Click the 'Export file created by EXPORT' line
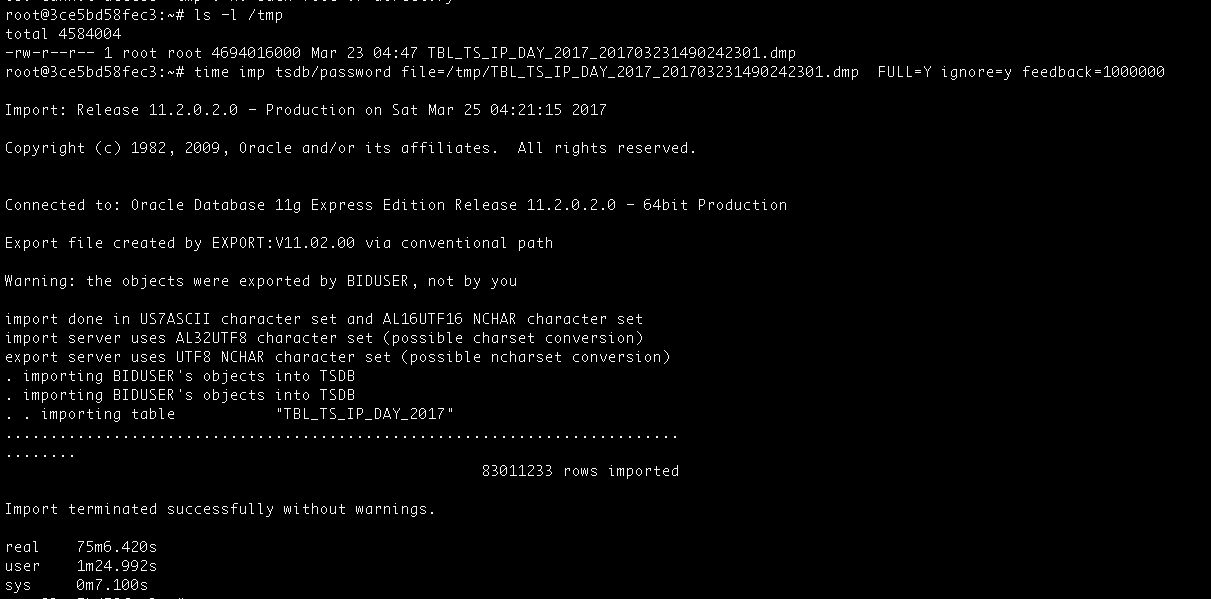 pyautogui.click(x=279, y=243)
